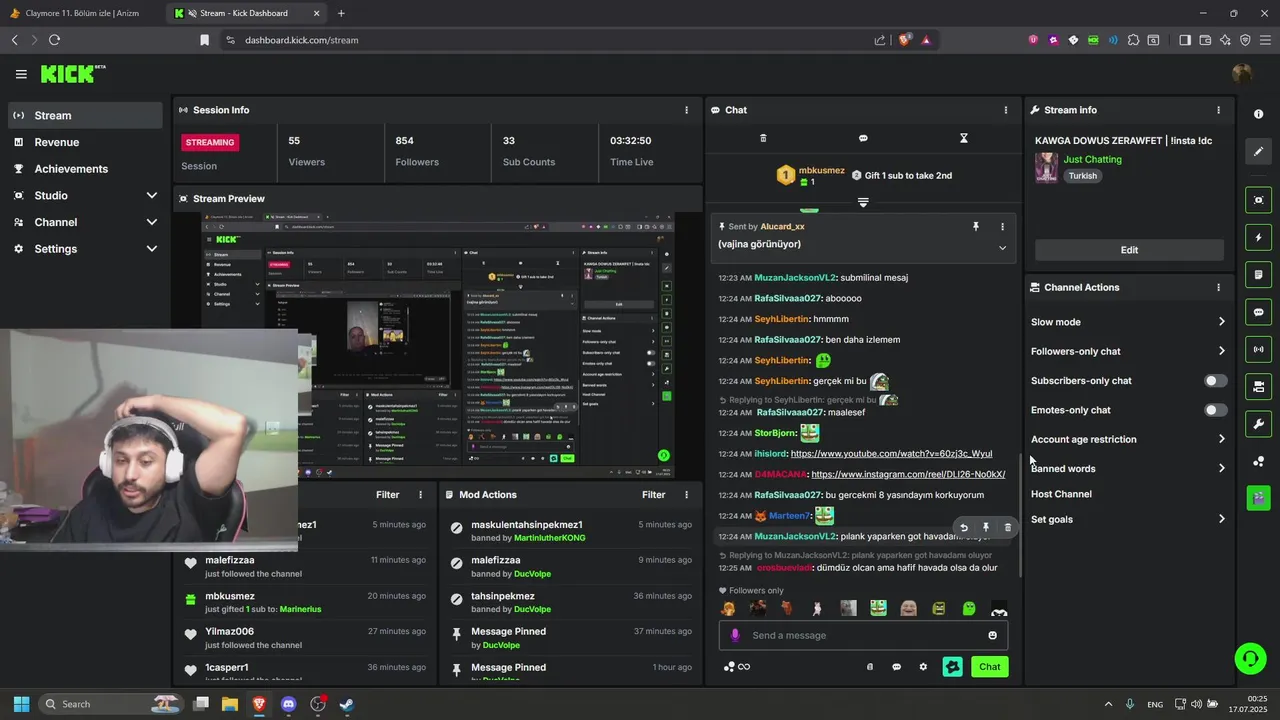Click the browser extensions puzzle icon

click(x=1133, y=40)
